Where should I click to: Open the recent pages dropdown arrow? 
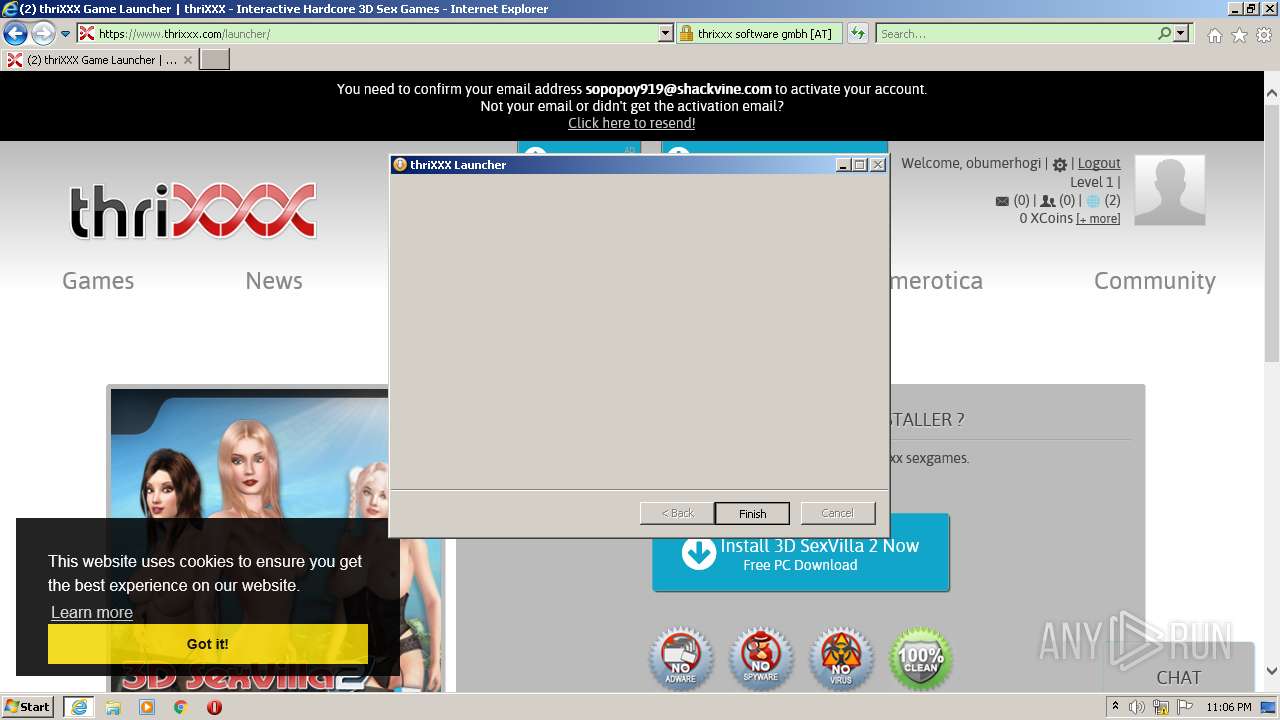pos(66,33)
